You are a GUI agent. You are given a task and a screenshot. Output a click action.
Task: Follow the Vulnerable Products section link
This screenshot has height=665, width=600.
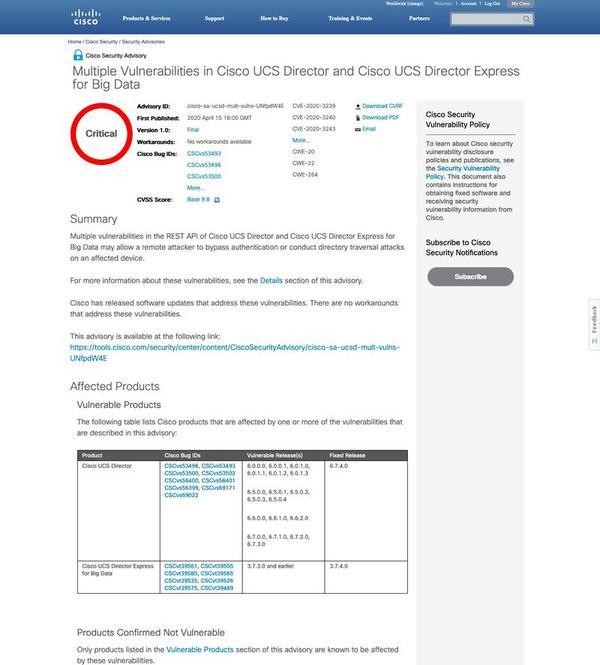[x=200, y=649]
